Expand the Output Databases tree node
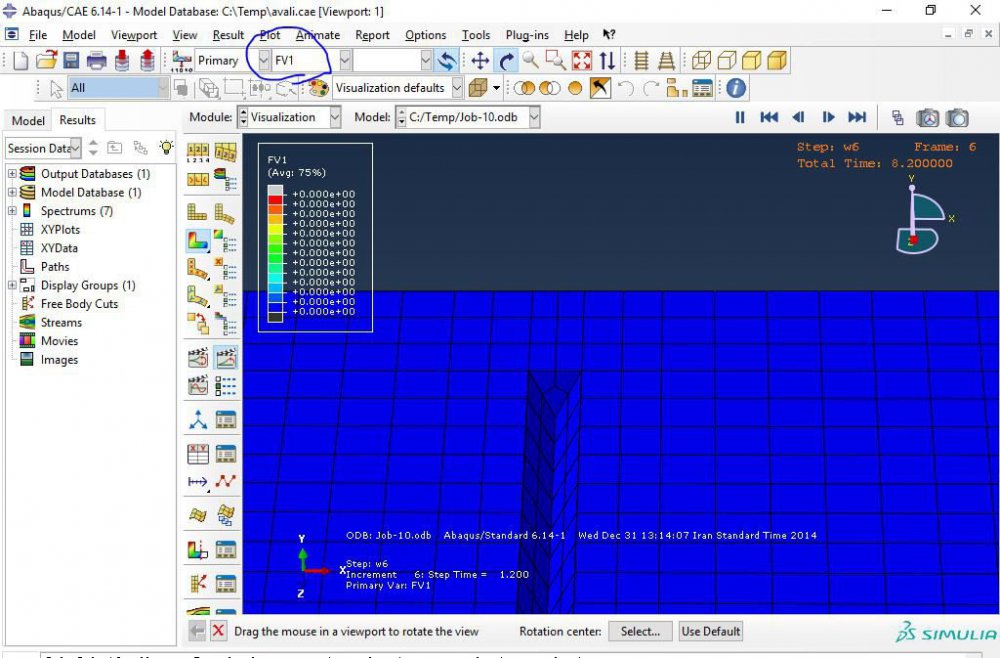Viewport: 1000px width, 658px height. tap(12, 174)
